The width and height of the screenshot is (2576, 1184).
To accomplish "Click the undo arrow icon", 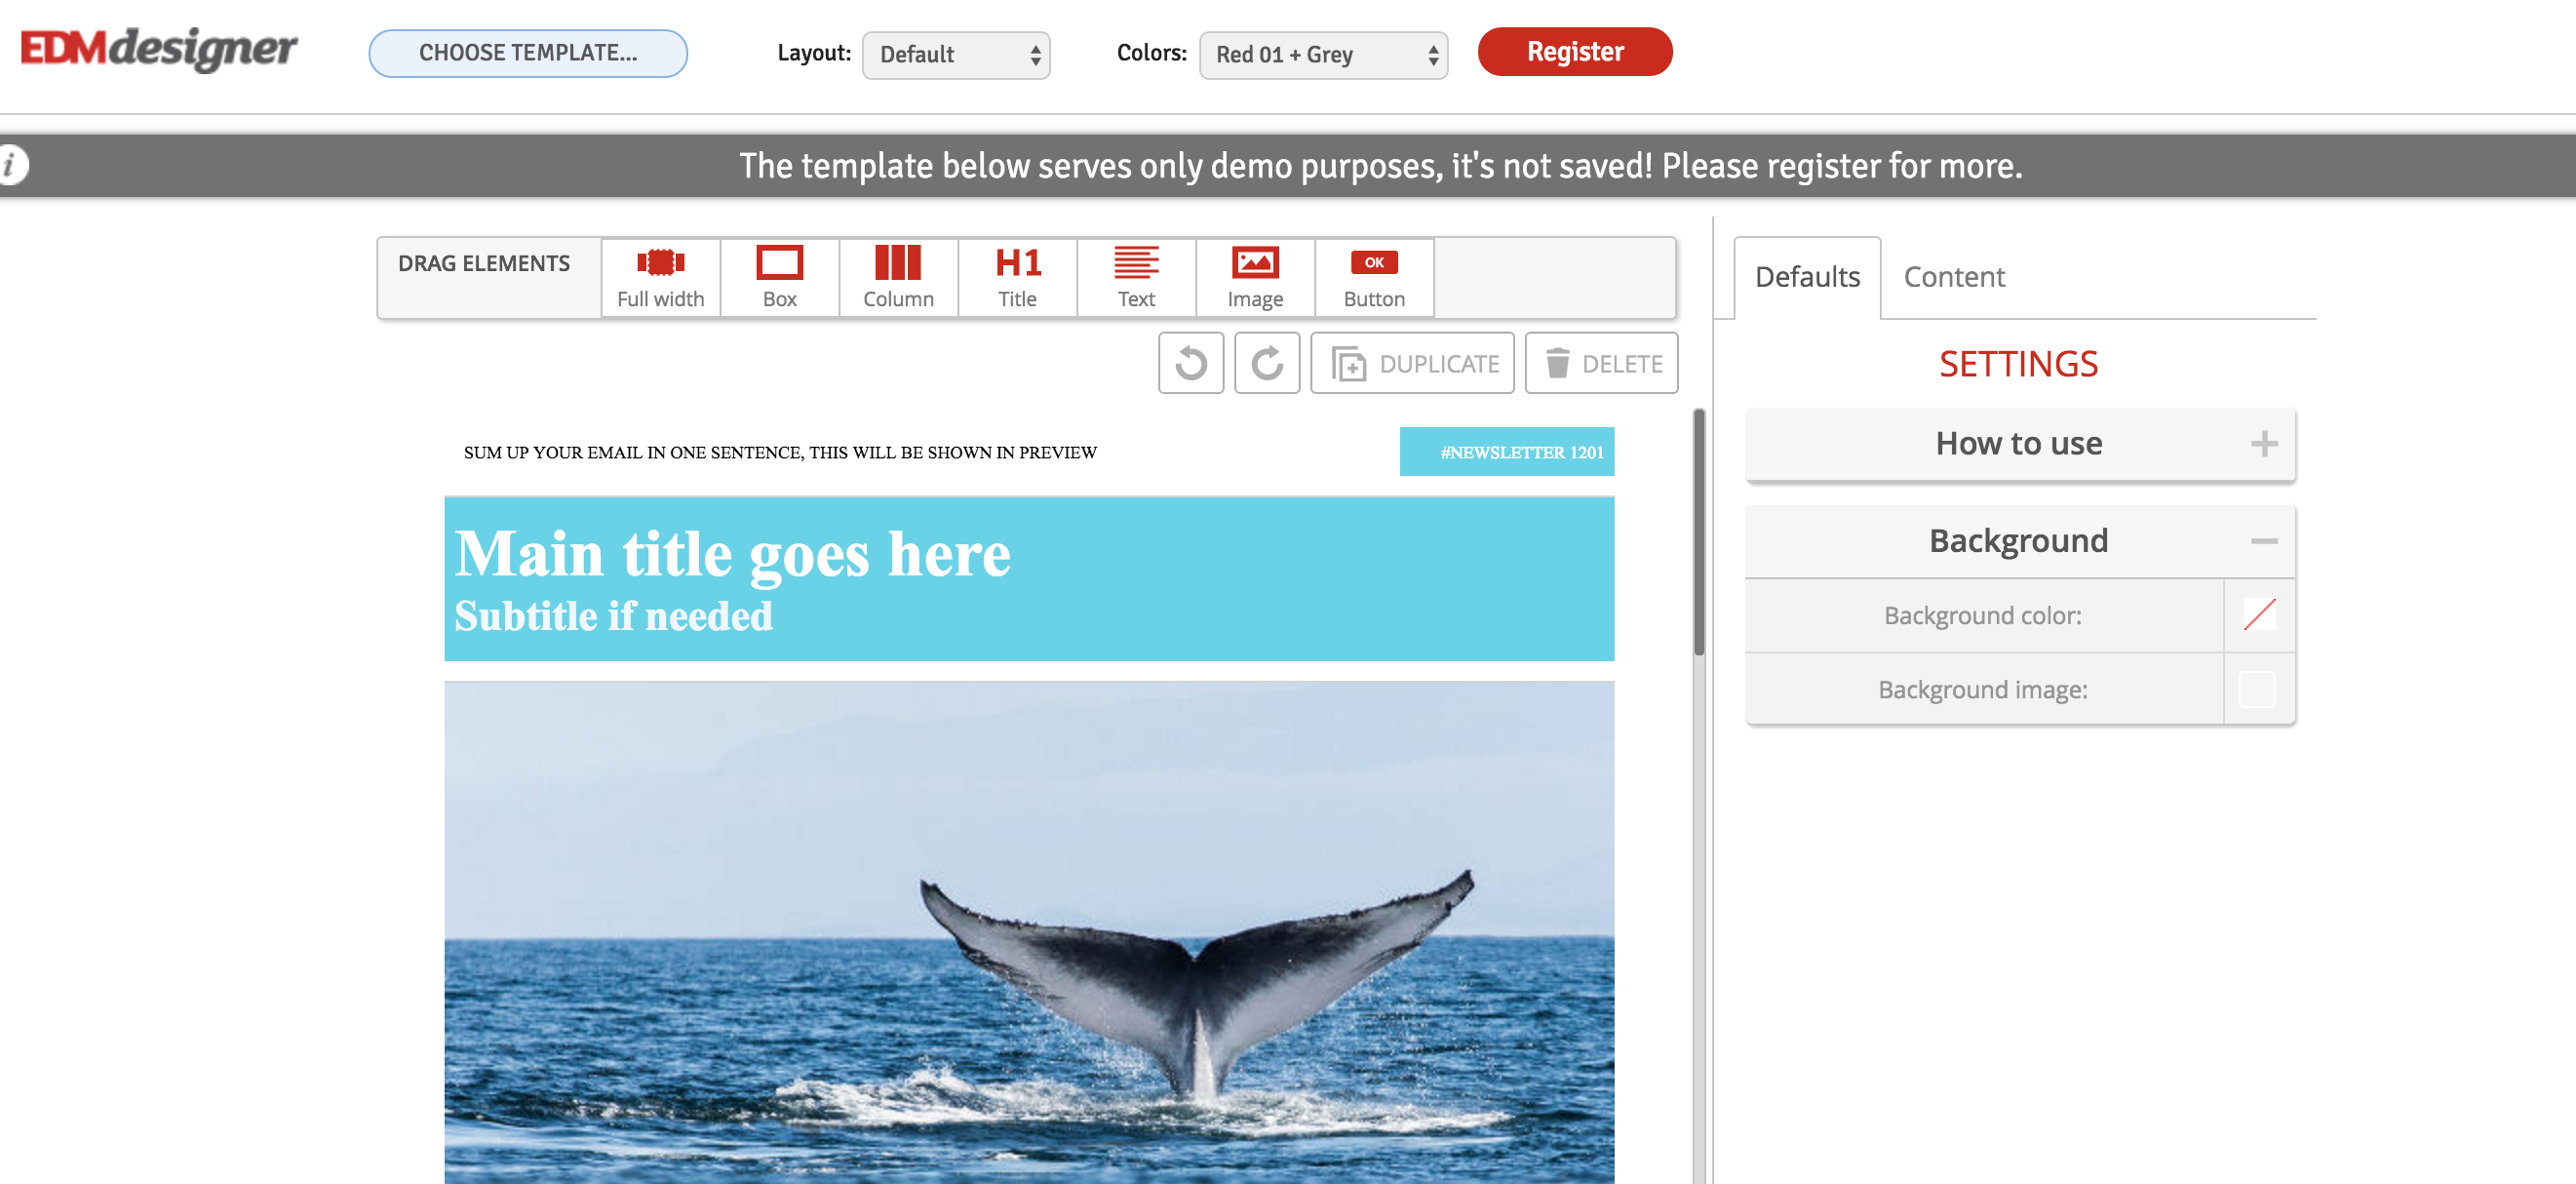I will pos(1190,363).
